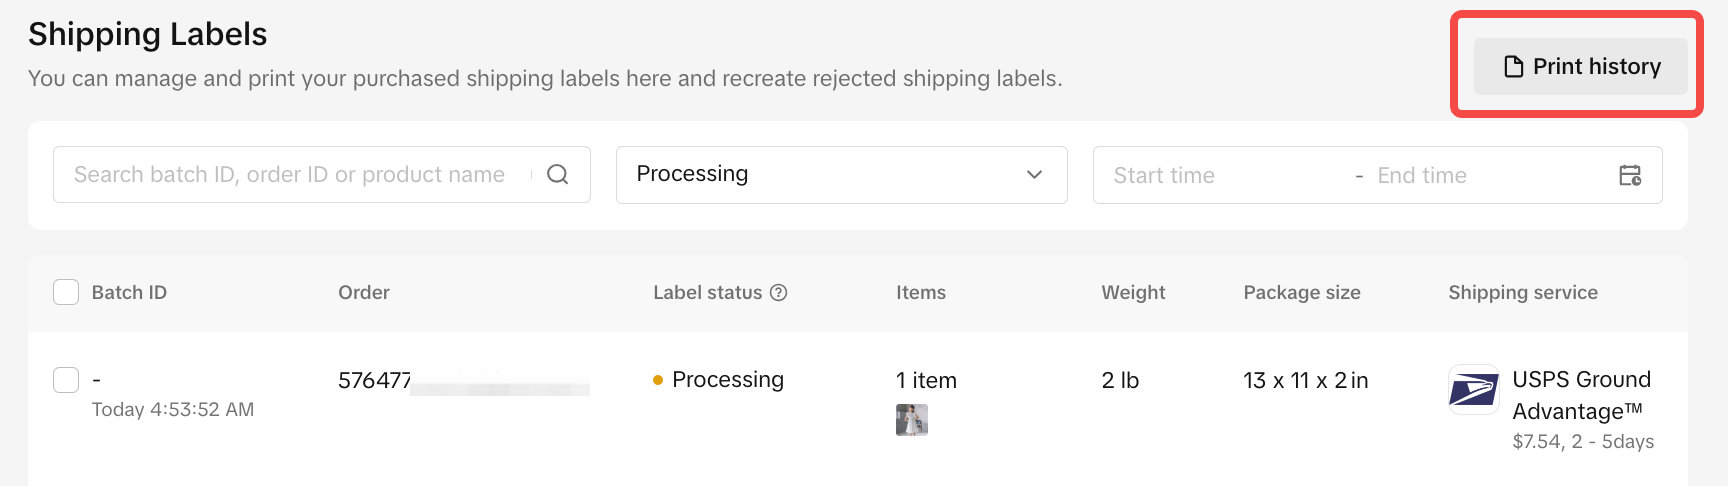Toggle the select-all Batch ID checkbox
1728x486 pixels.
point(66,292)
